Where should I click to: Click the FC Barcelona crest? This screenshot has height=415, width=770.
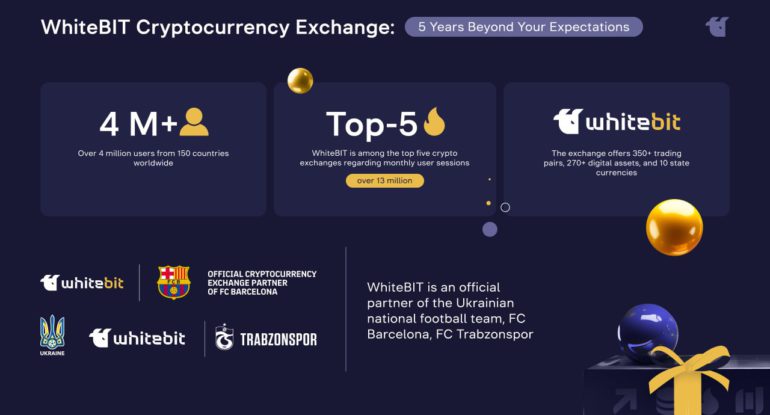pyautogui.click(x=173, y=282)
